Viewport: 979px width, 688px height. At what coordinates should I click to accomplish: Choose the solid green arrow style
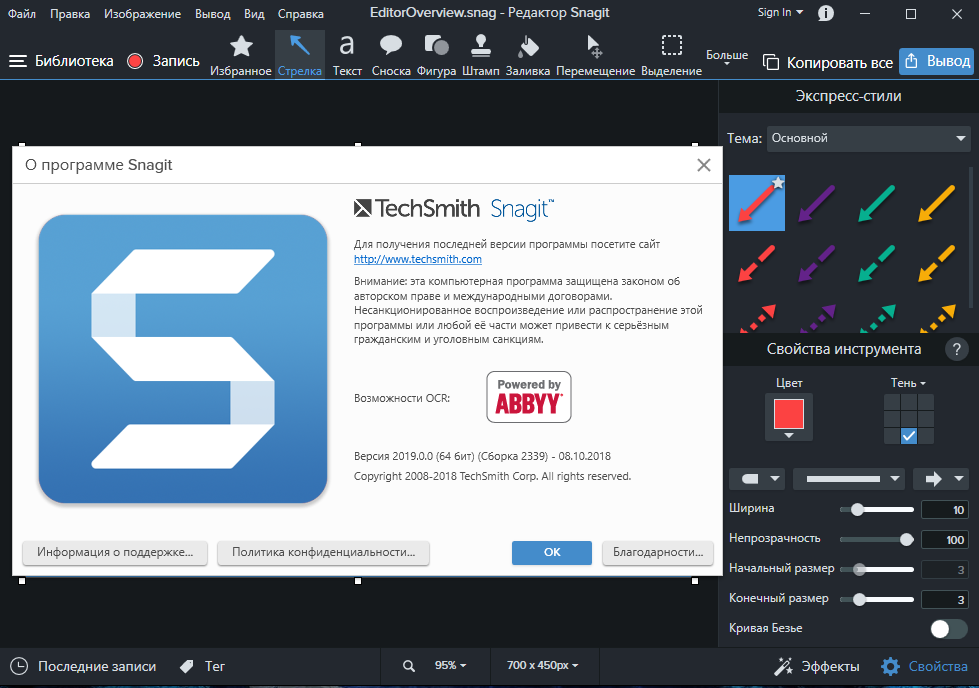pos(877,204)
